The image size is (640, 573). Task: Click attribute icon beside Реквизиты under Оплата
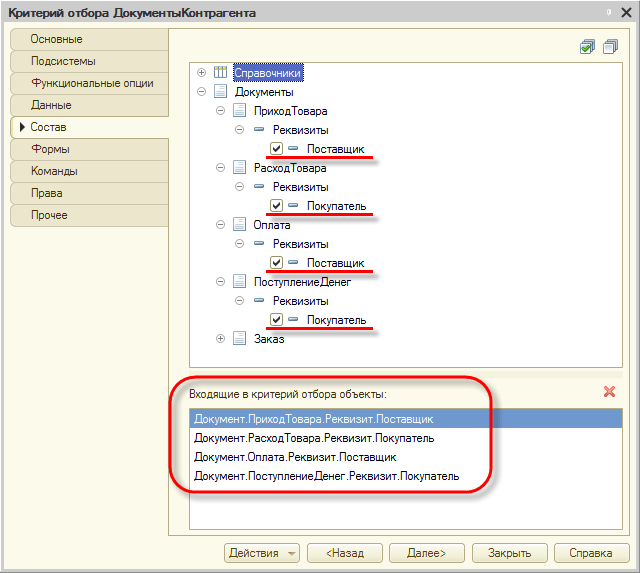(259, 243)
